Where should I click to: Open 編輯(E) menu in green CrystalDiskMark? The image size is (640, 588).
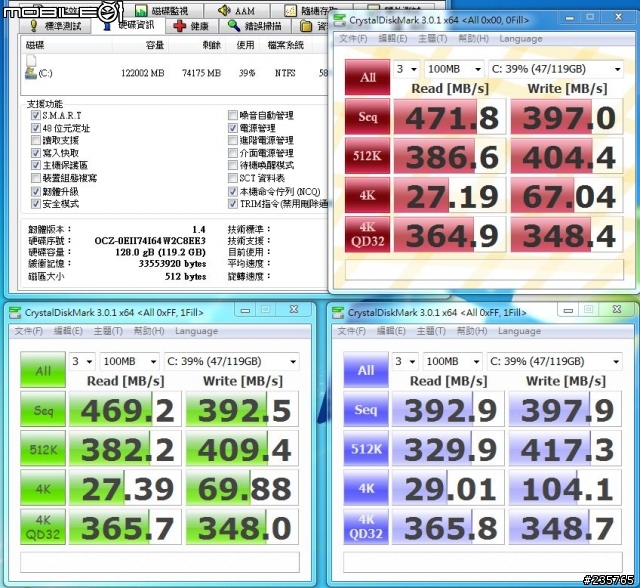click(x=68, y=331)
